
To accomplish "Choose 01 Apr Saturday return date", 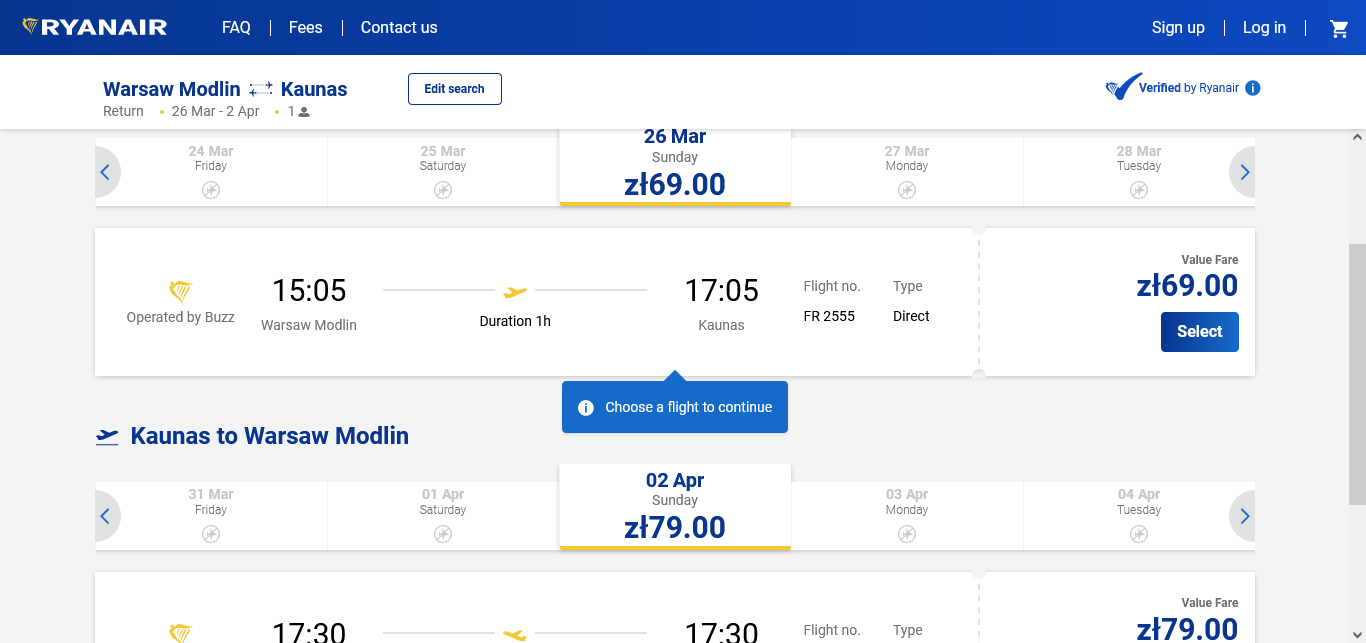I will point(443,516).
